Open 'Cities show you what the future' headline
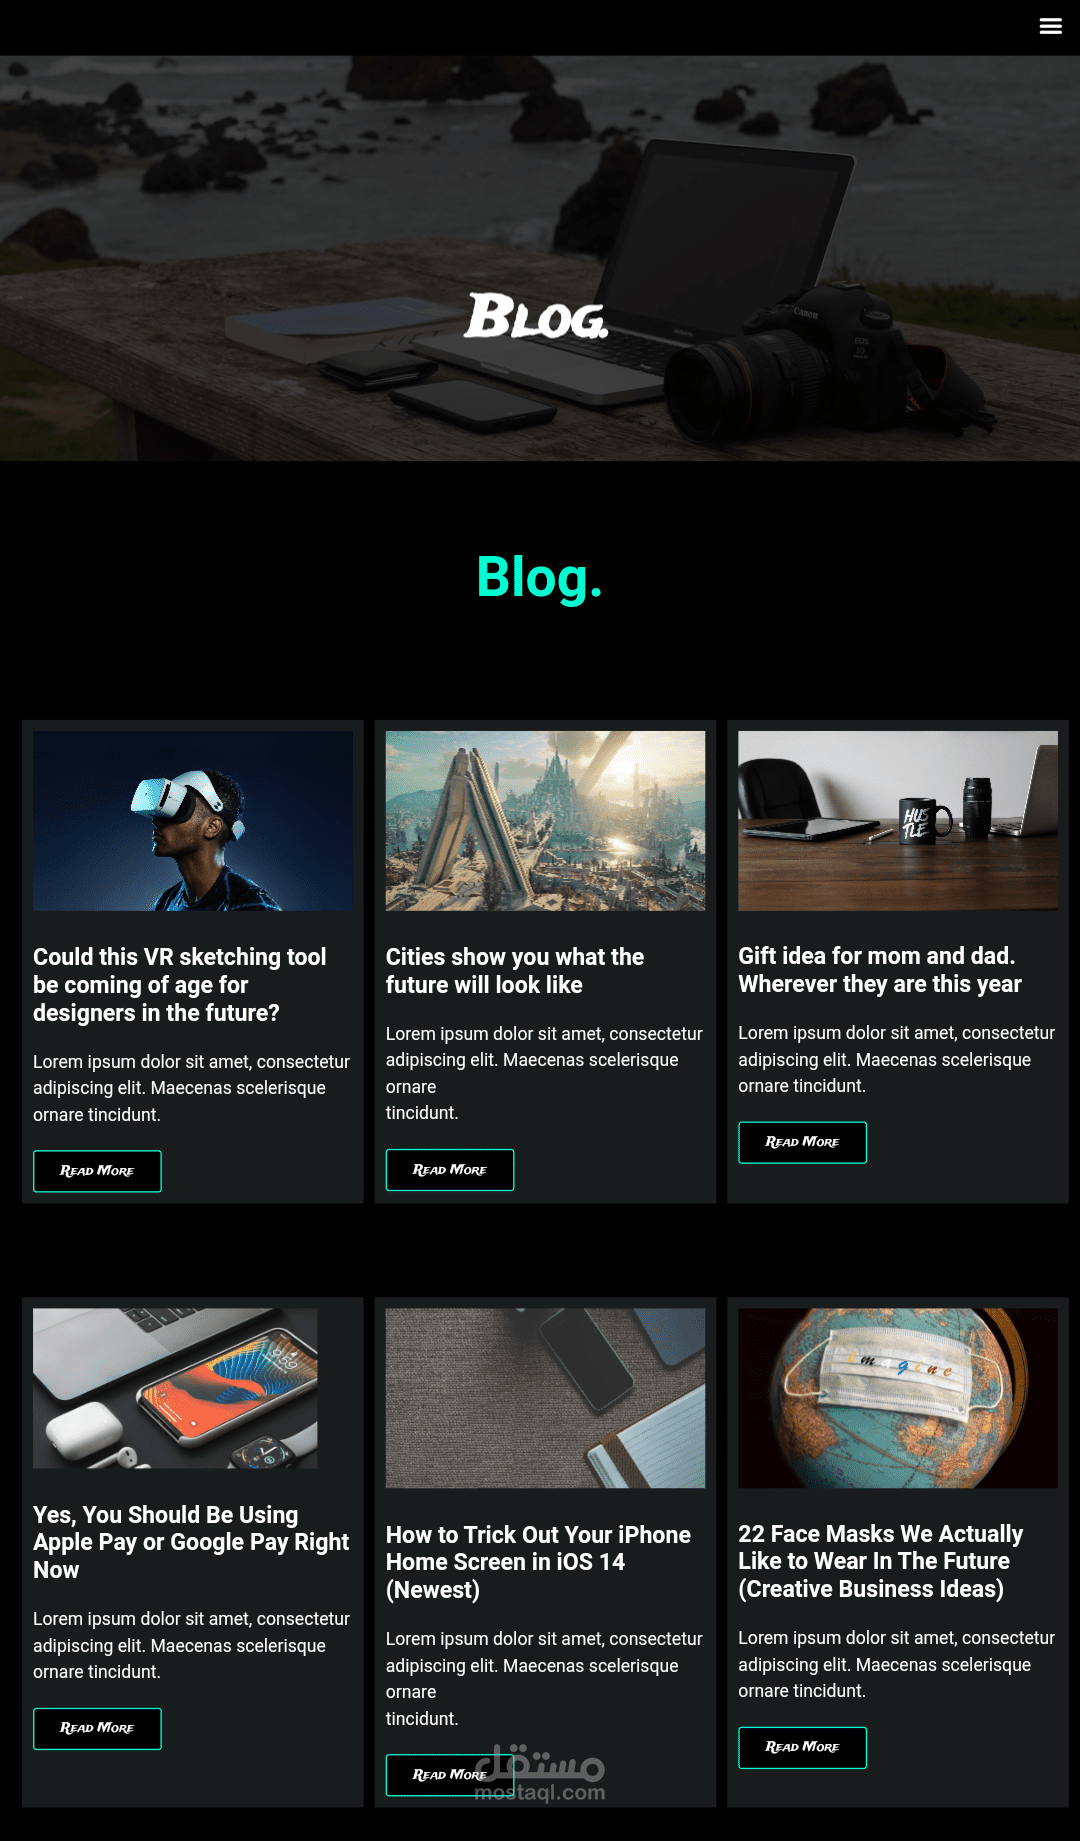The width and height of the screenshot is (1080, 1841). [515, 971]
